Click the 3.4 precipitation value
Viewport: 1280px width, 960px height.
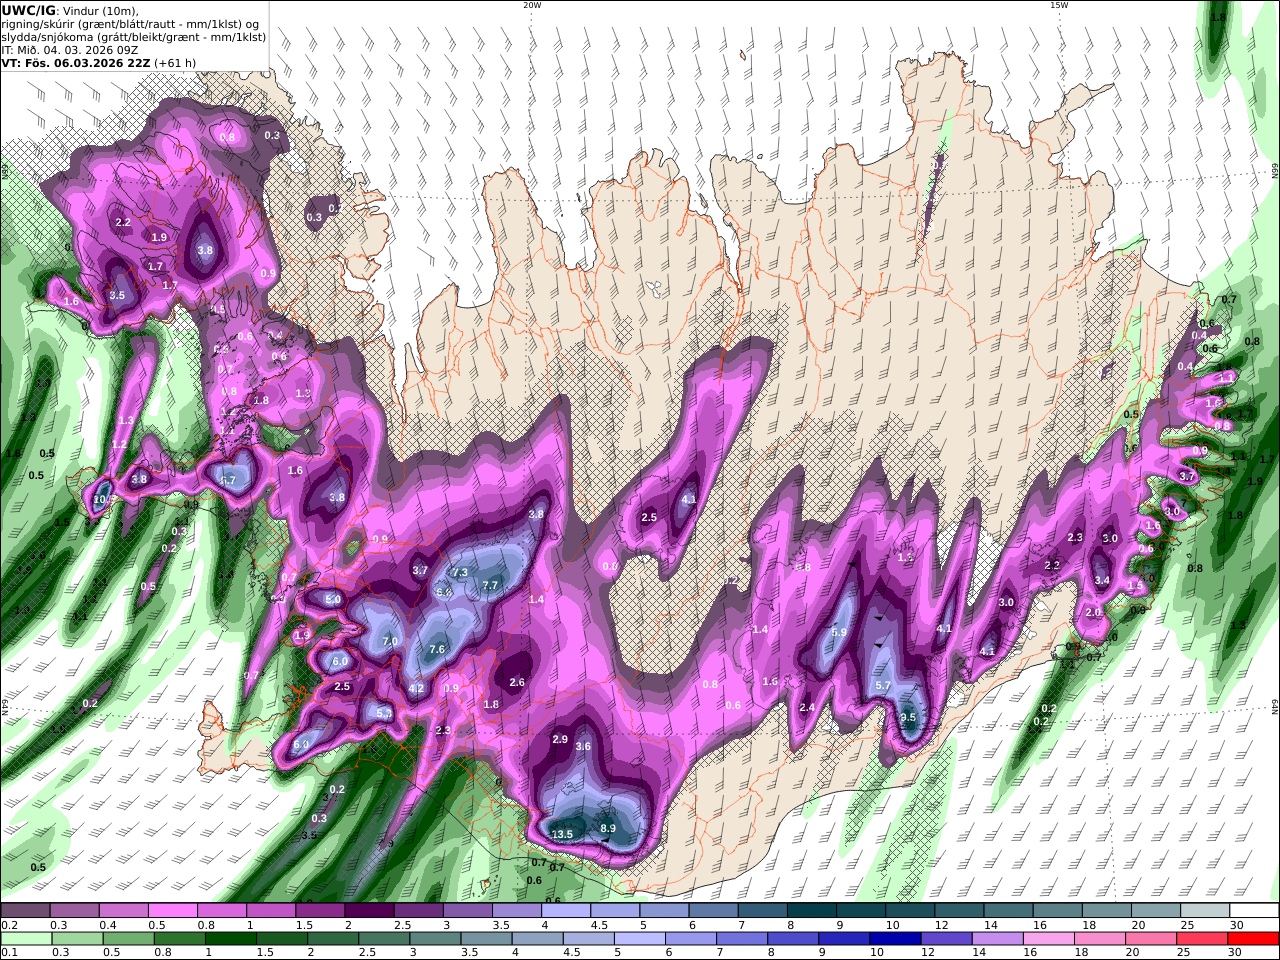tap(1102, 580)
